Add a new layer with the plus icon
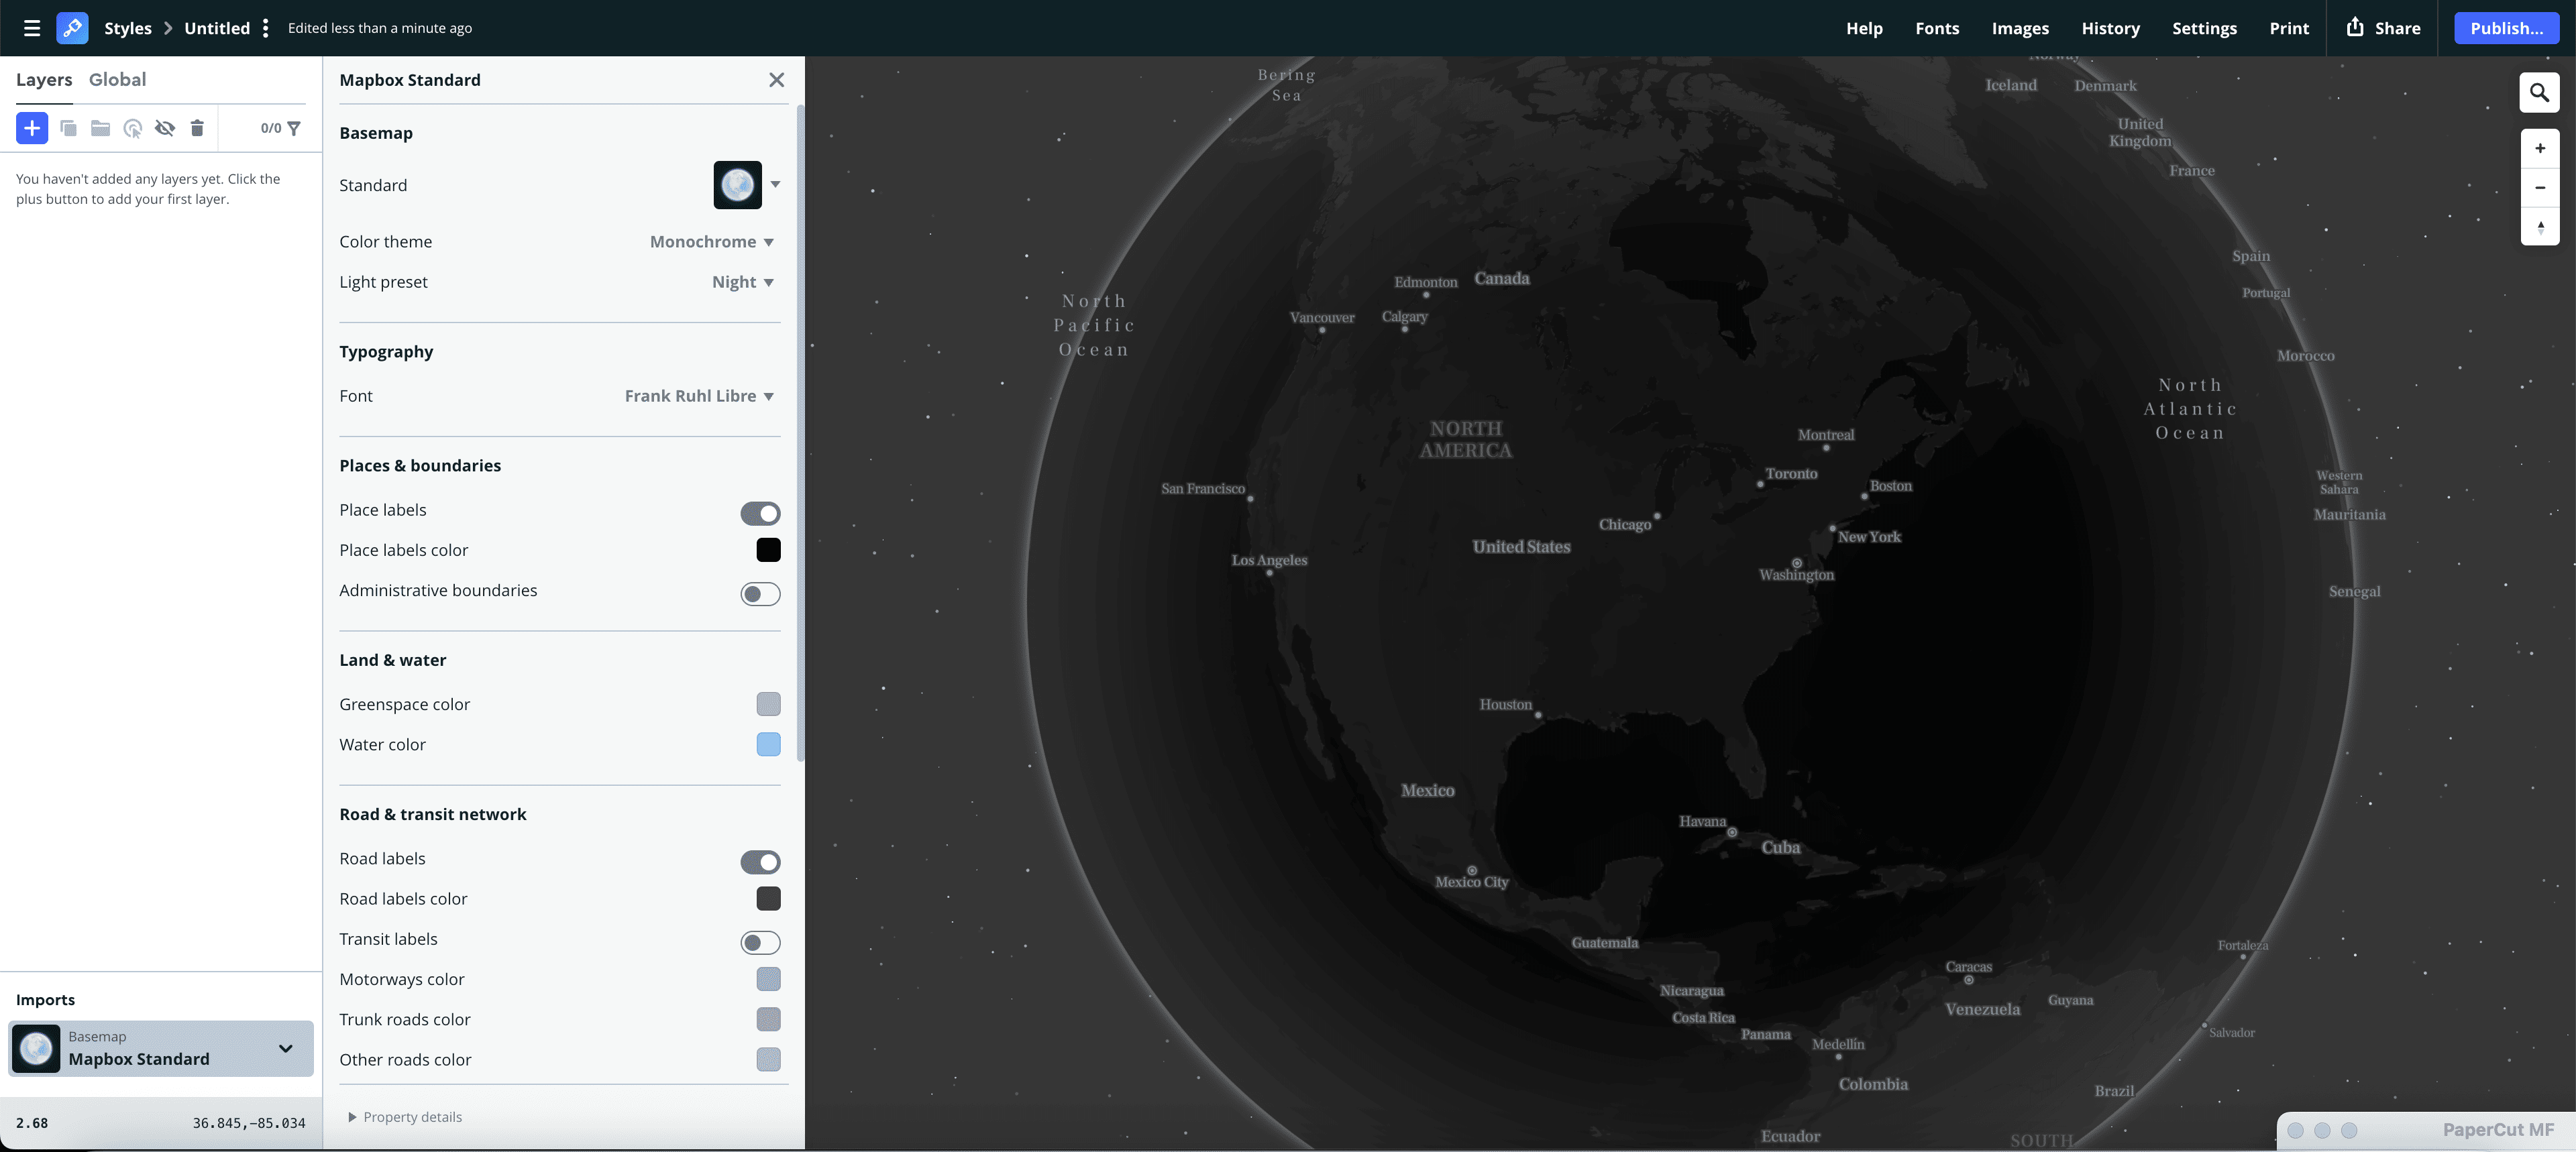The width and height of the screenshot is (2576, 1152). [x=31, y=128]
